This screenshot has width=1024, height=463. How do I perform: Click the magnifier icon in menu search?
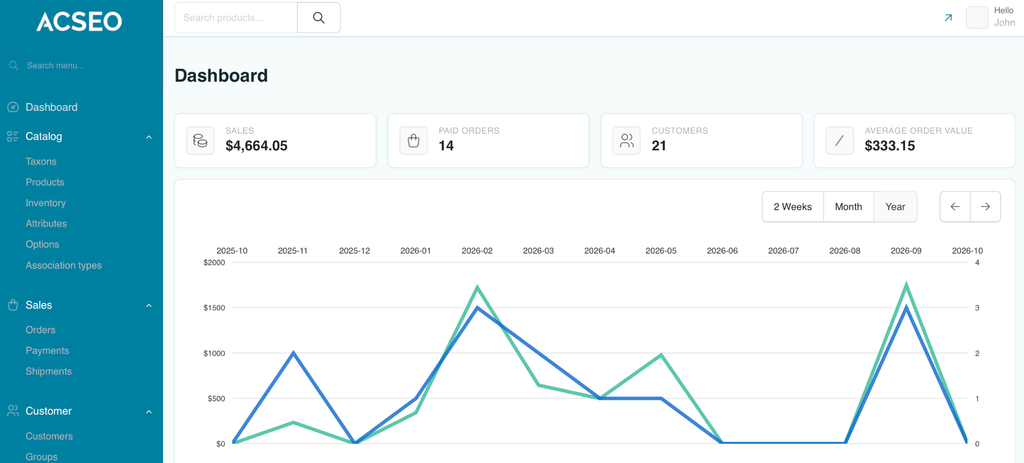click(x=13, y=66)
